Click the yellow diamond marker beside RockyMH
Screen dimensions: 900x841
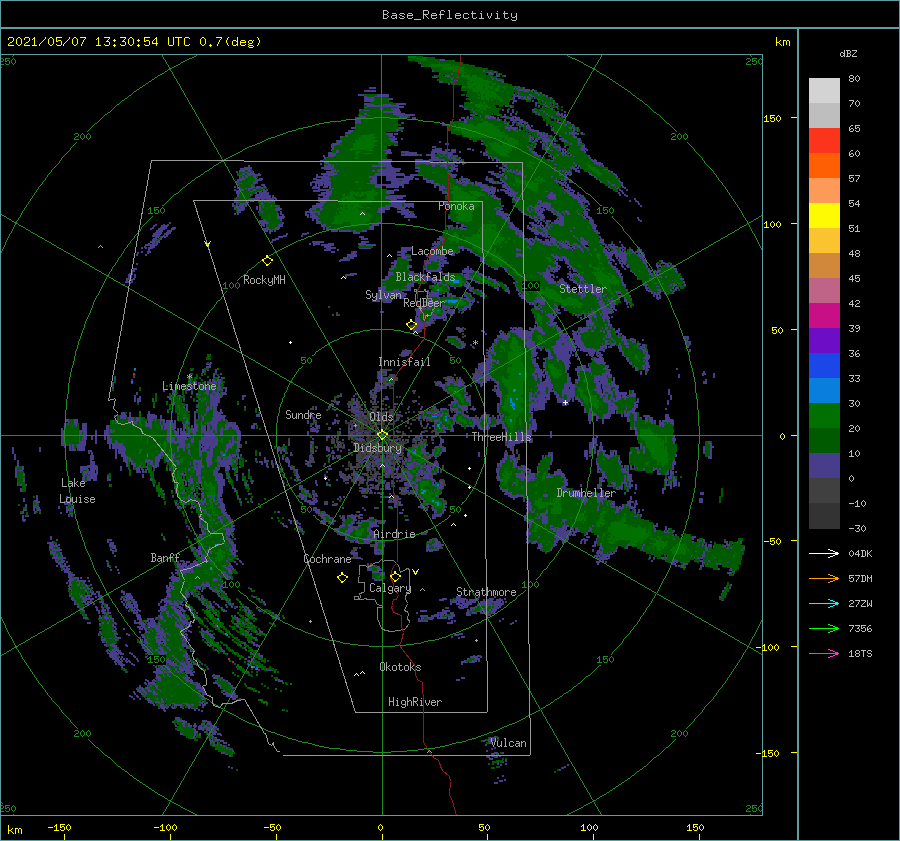coord(267,261)
